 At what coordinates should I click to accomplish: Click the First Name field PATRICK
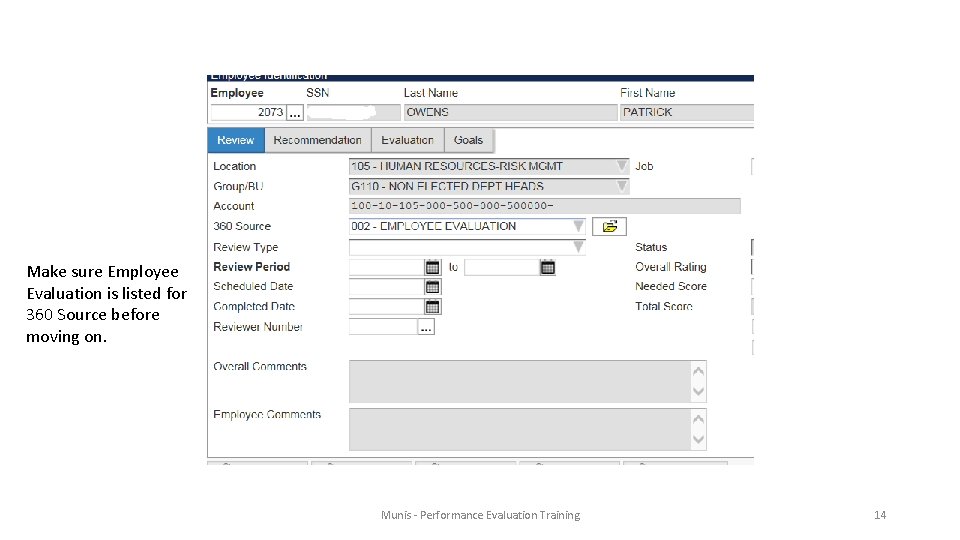click(x=686, y=113)
